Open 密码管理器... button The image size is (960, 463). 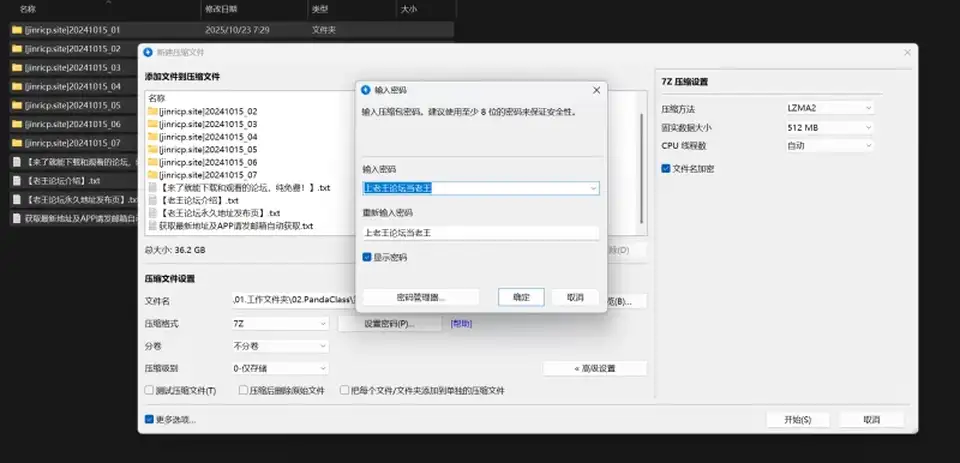coord(421,297)
